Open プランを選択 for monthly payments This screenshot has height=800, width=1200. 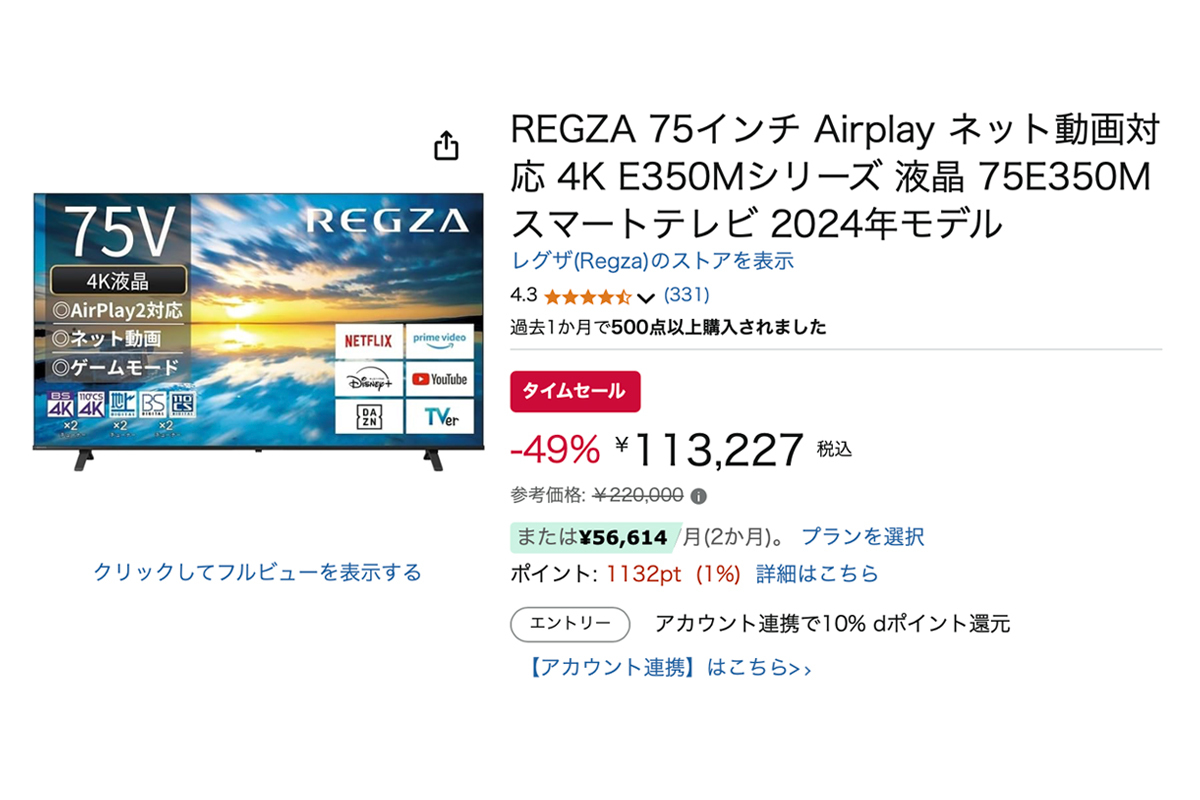[863, 536]
